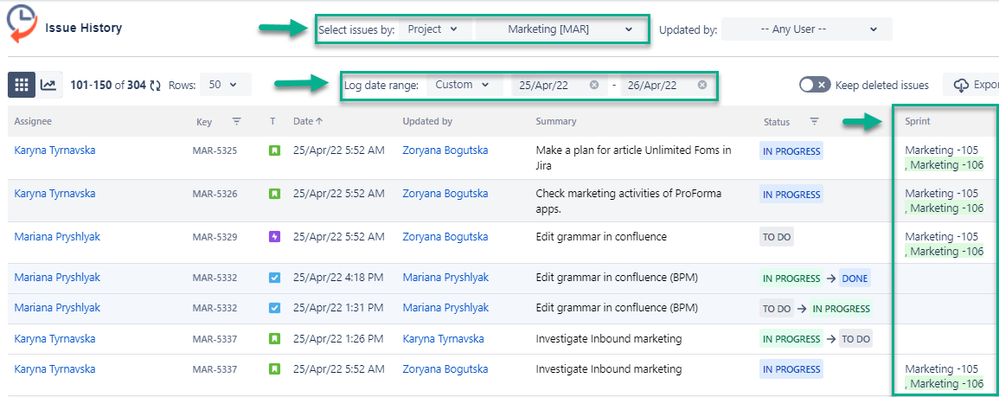Screen dimensions: 999x397
Task: Click Sprint value Marketing -105 for MAR-5329
Action: (x=942, y=236)
